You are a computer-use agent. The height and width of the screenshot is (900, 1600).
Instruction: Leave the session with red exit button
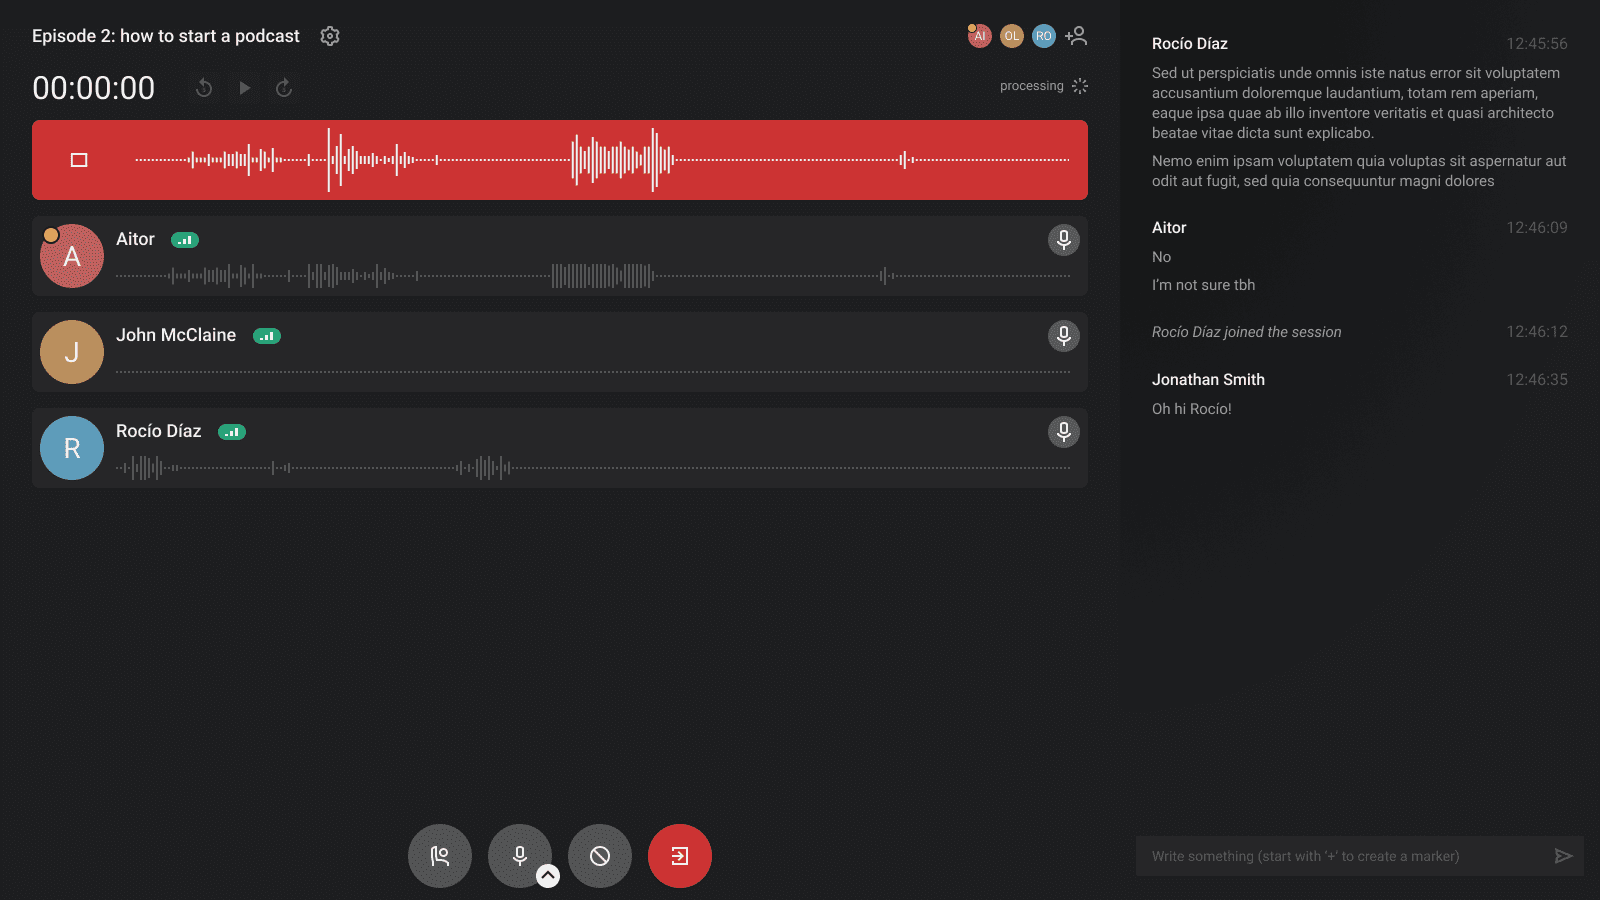click(680, 856)
